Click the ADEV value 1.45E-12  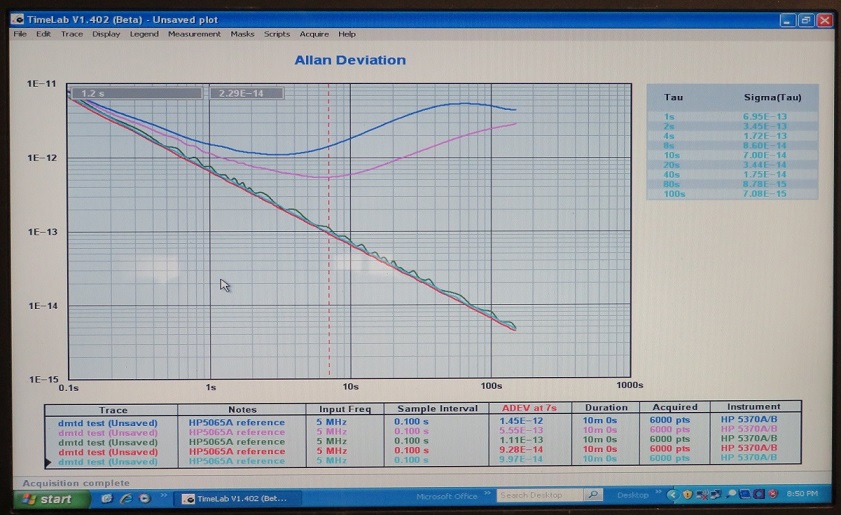click(521, 421)
